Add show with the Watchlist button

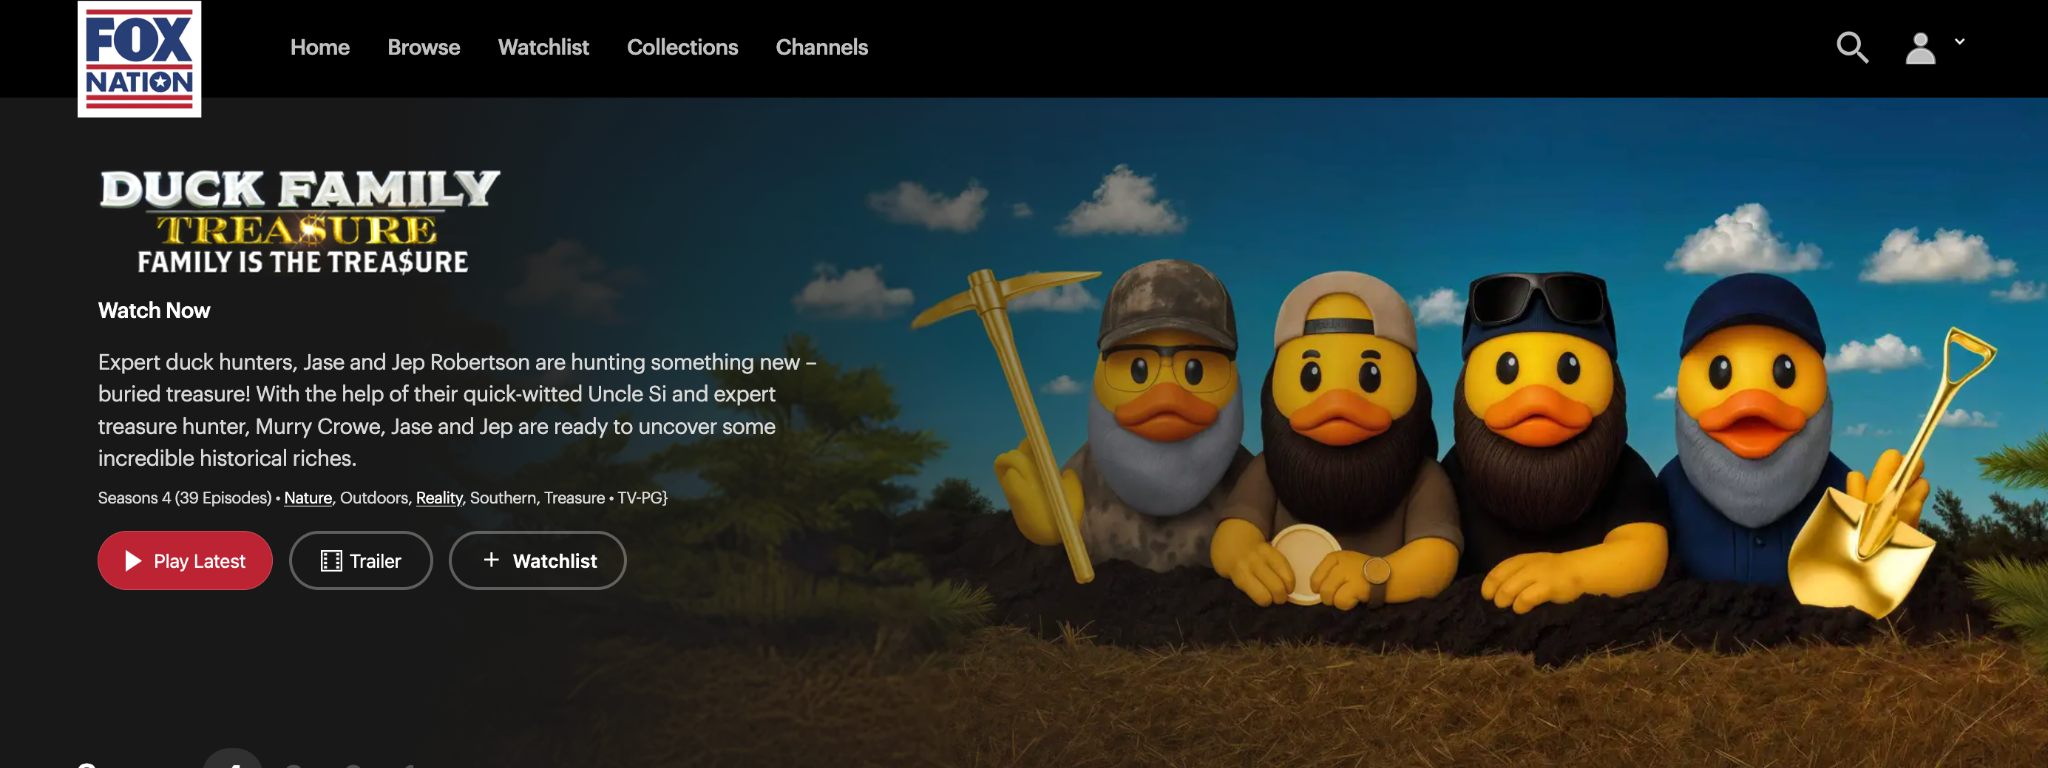coord(538,560)
